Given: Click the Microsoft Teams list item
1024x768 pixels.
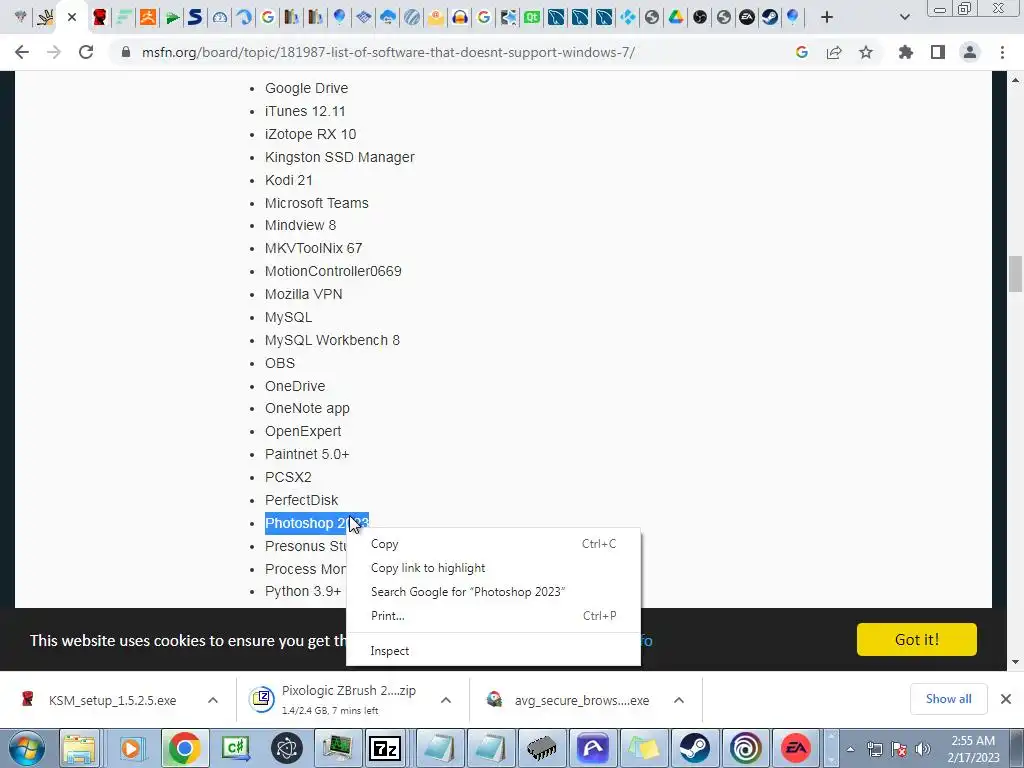Looking at the screenshot, I should click(x=317, y=203).
